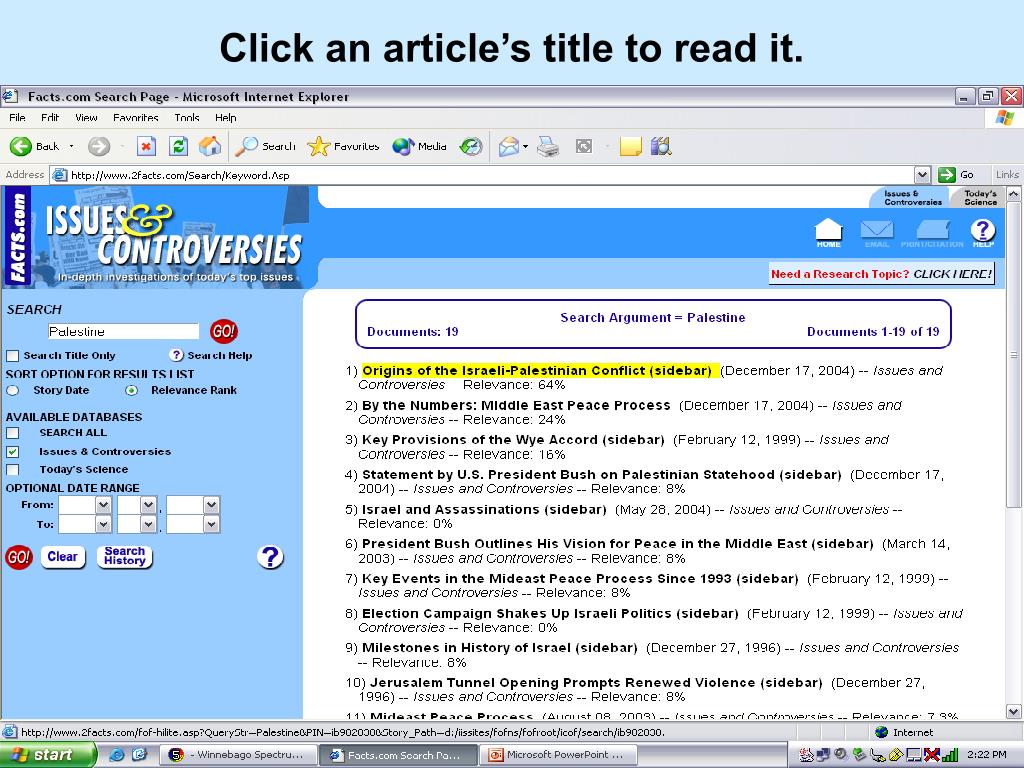1024x768 pixels.
Task: Click the address bar URL field
Action: [x=483, y=174]
